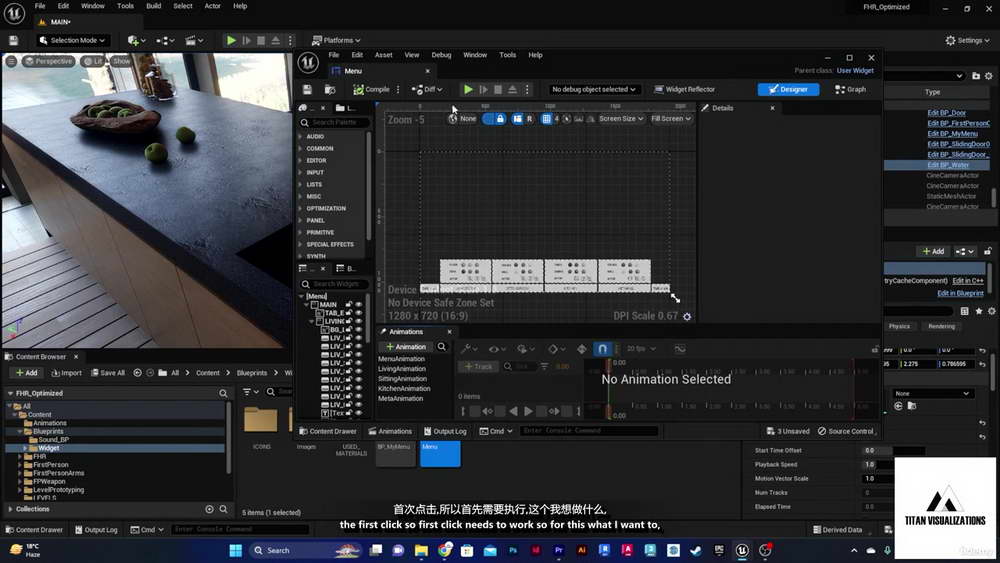Click main editor Play button

click(x=231, y=40)
